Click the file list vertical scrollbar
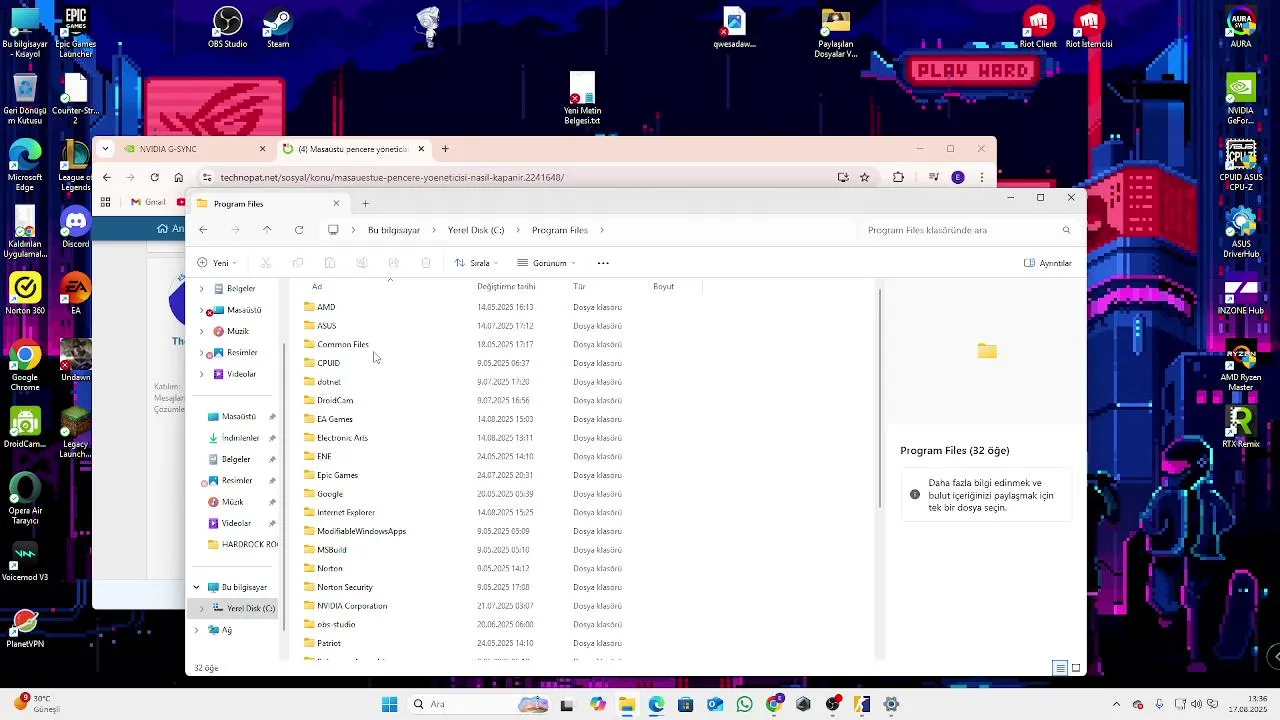This screenshot has width=1280, height=720. [x=880, y=400]
